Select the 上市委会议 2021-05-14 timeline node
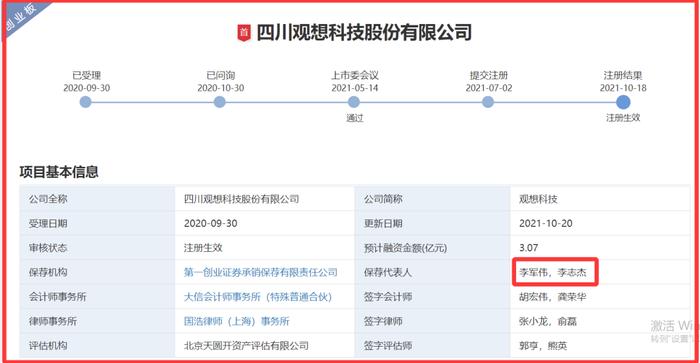This screenshot has width=700, height=363. [x=354, y=102]
